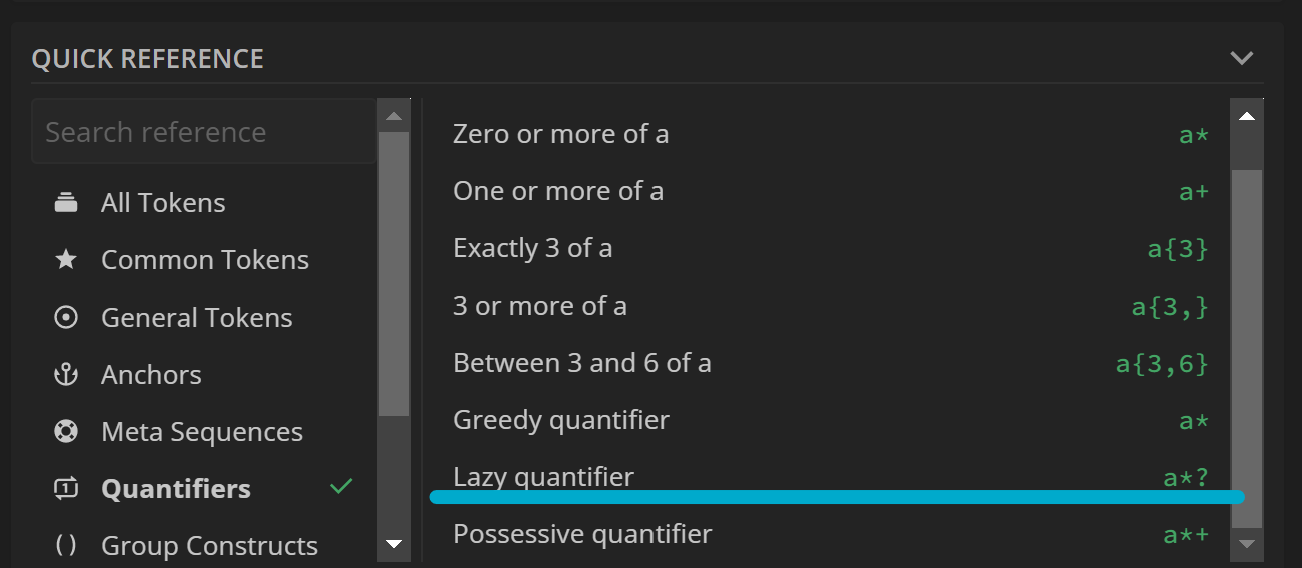Screen dimensions: 1302x568
Task: Click the Group Constructs parentheses icon
Action: pyautogui.click(x=66, y=546)
